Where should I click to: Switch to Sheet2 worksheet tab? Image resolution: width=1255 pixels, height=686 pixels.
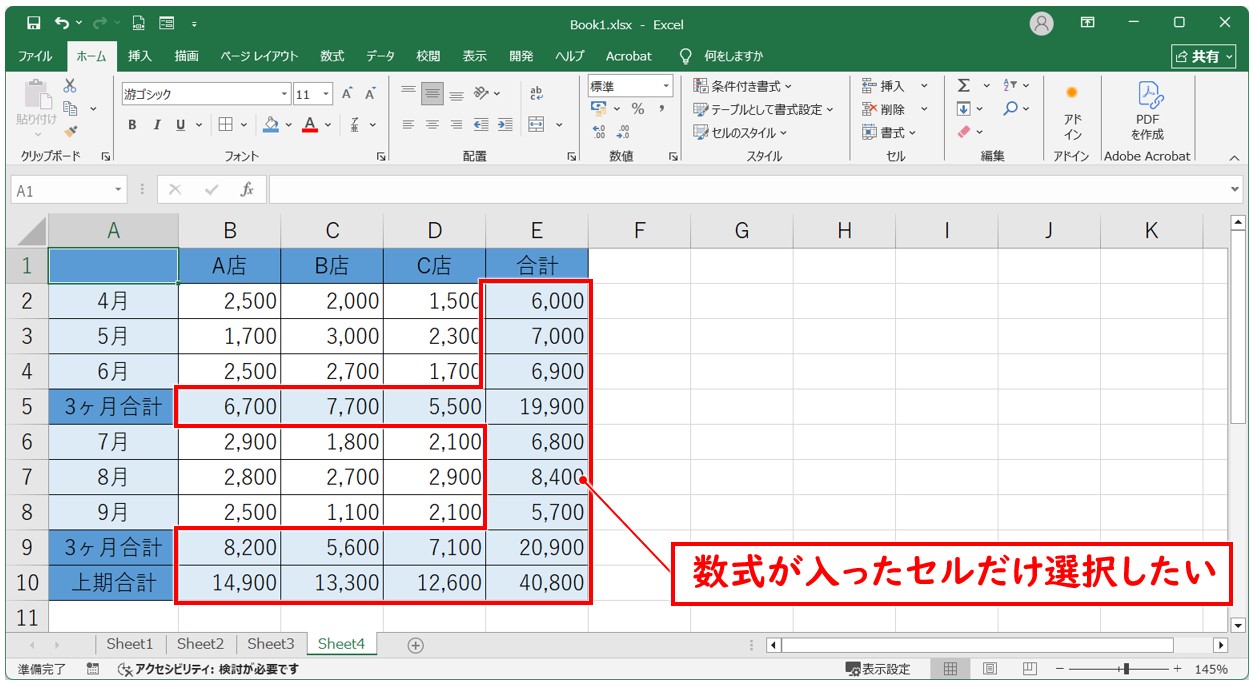click(x=200, y=644)
